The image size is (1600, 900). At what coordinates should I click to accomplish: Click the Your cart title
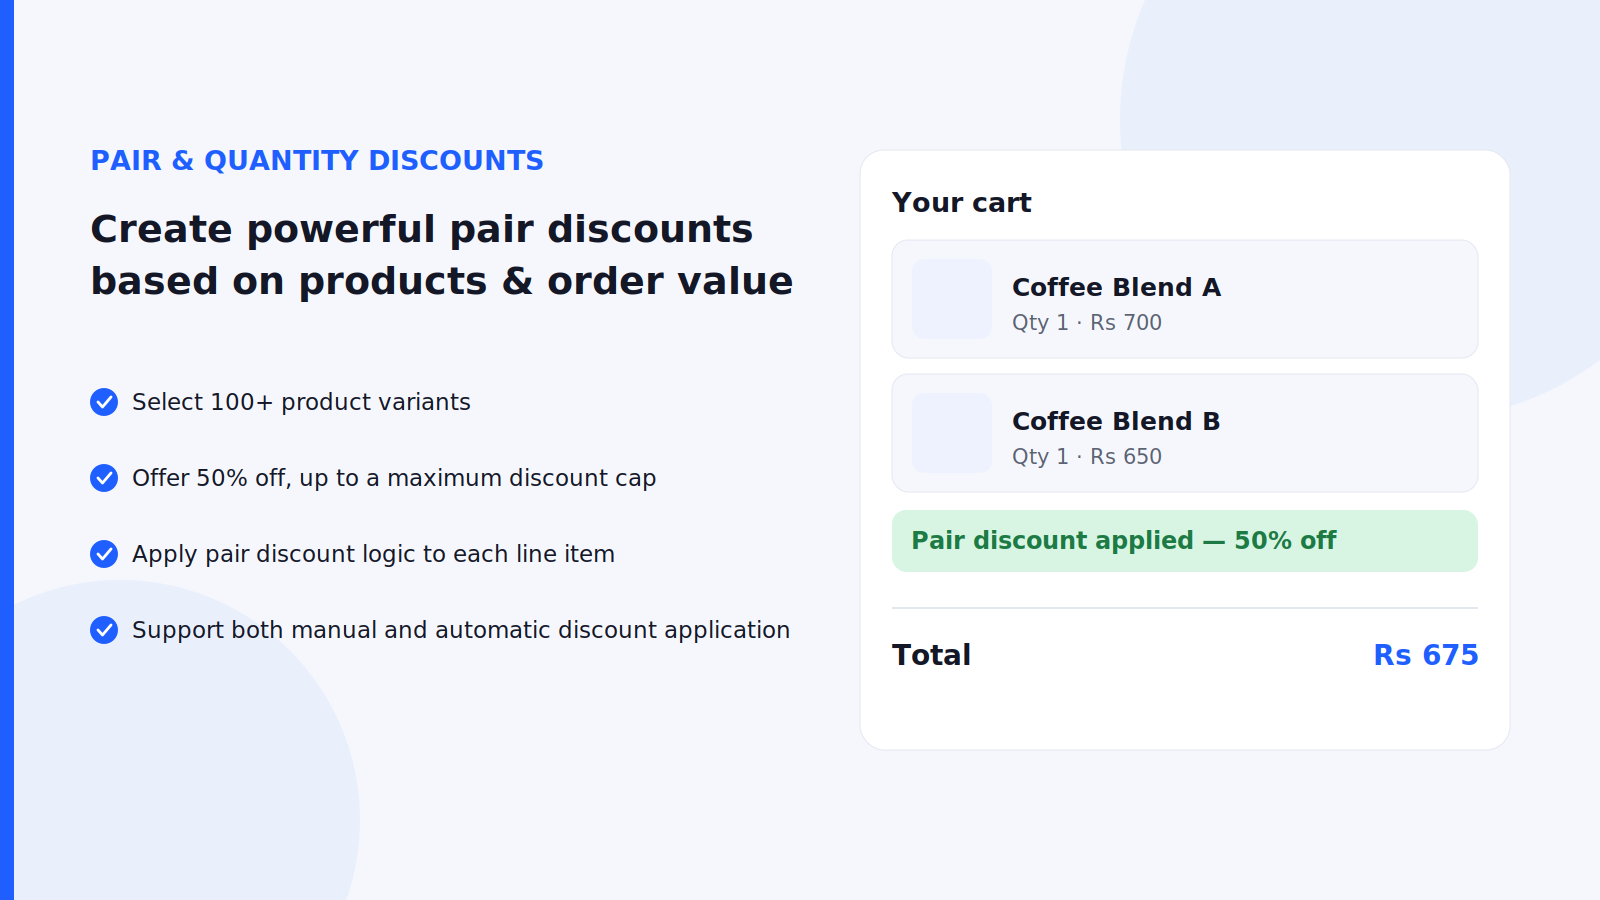(961, 203)
